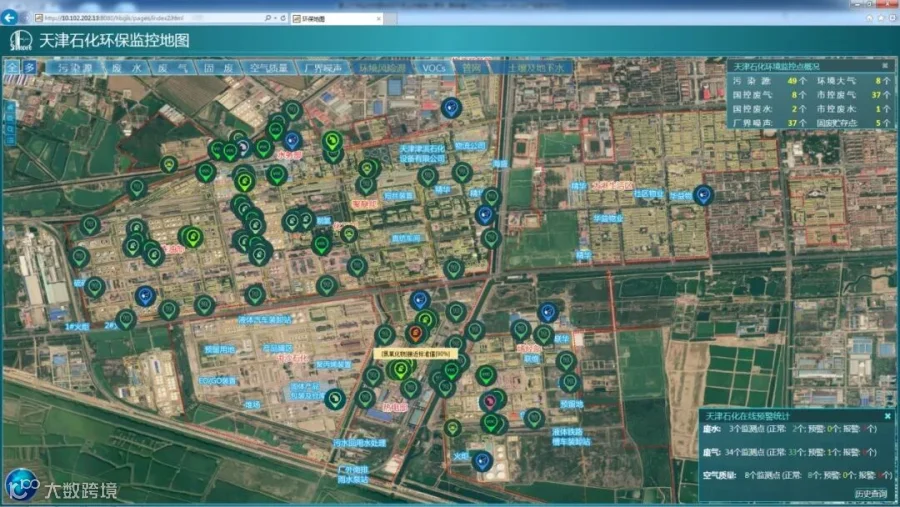Viewport: 900px width, 507px height.
Task: Click the browser back arrow button
Action: pyautogui.click(x=9, y=18)
